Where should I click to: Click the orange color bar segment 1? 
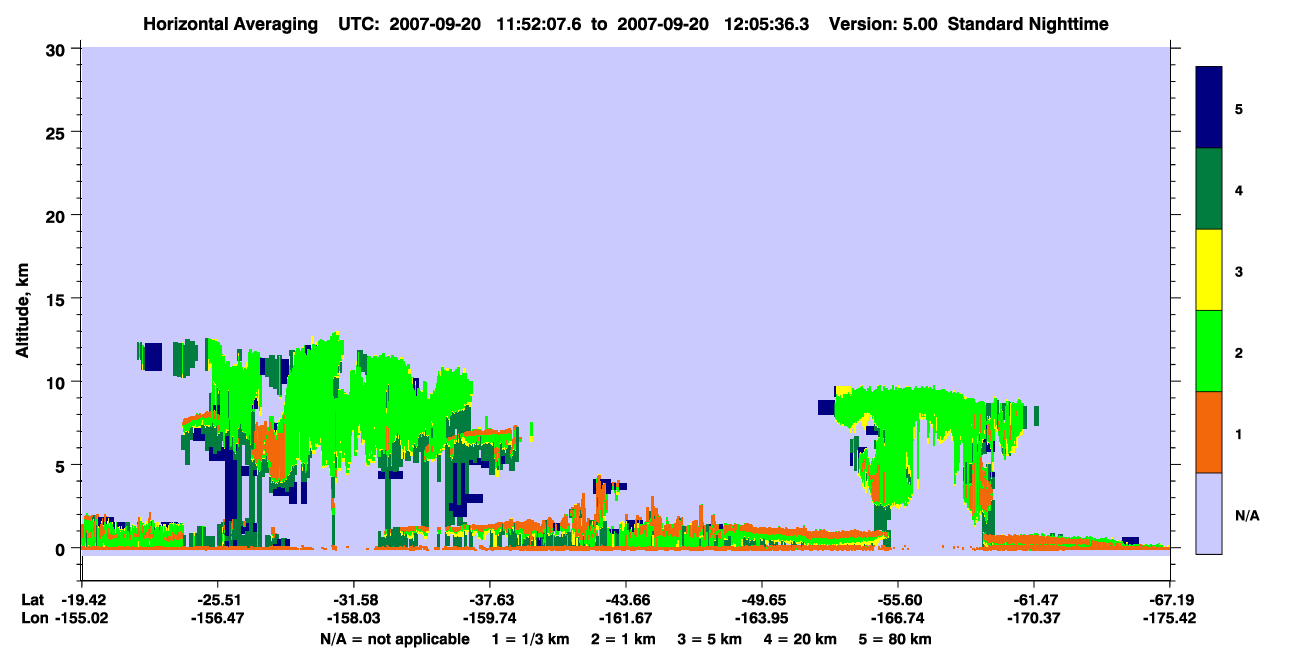coord(1209,432)
